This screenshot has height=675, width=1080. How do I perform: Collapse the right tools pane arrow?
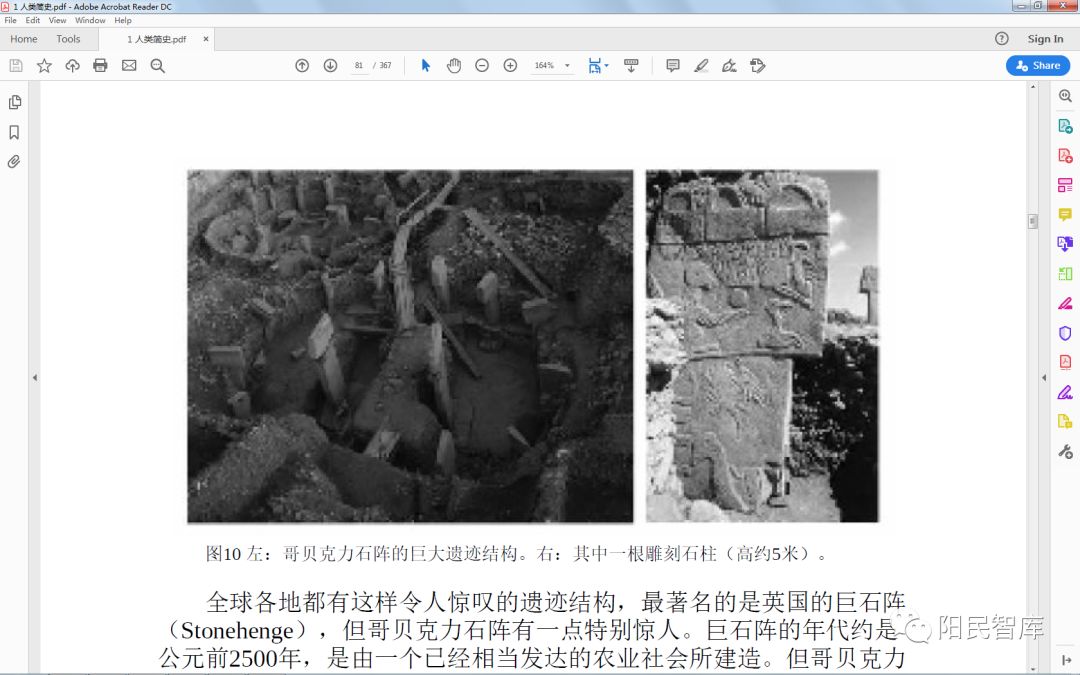coord(1043,377)
